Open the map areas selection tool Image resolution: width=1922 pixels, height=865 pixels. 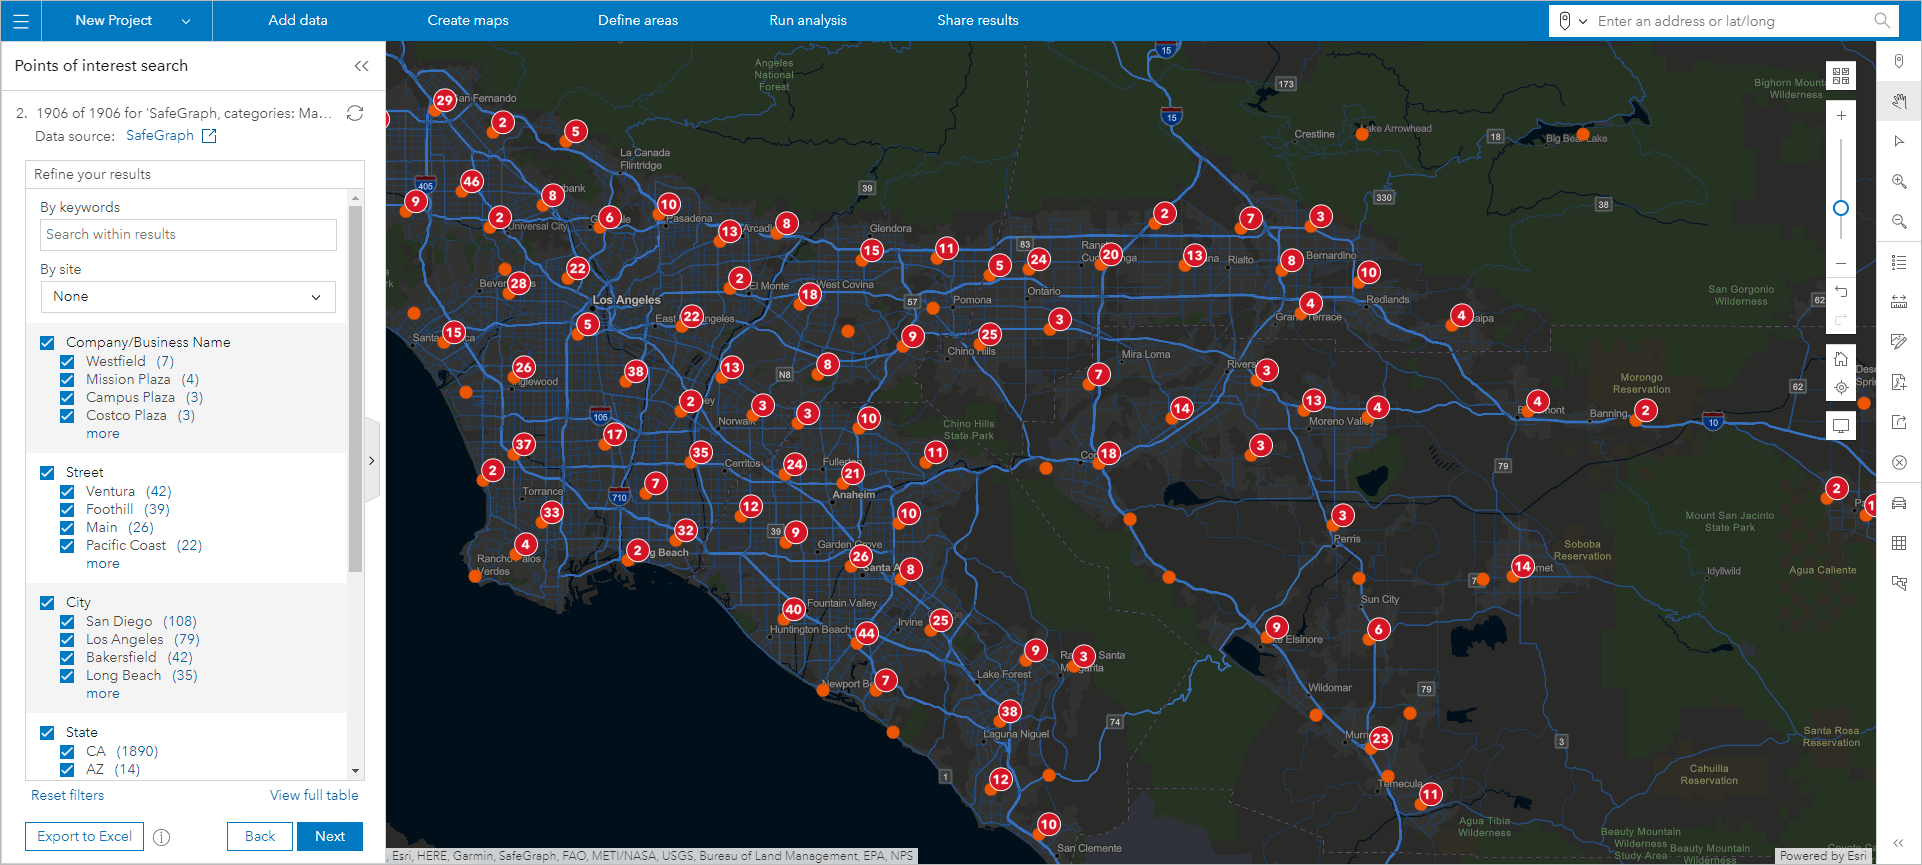1899,583
